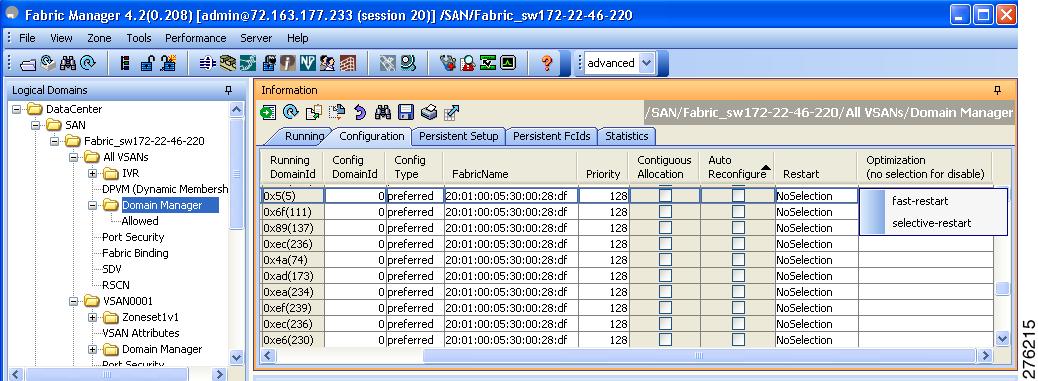The width and height of the screenshot is (1038, 381).
Task: Click the two-people users icon in main toolbar
Action: coord(327,64)
